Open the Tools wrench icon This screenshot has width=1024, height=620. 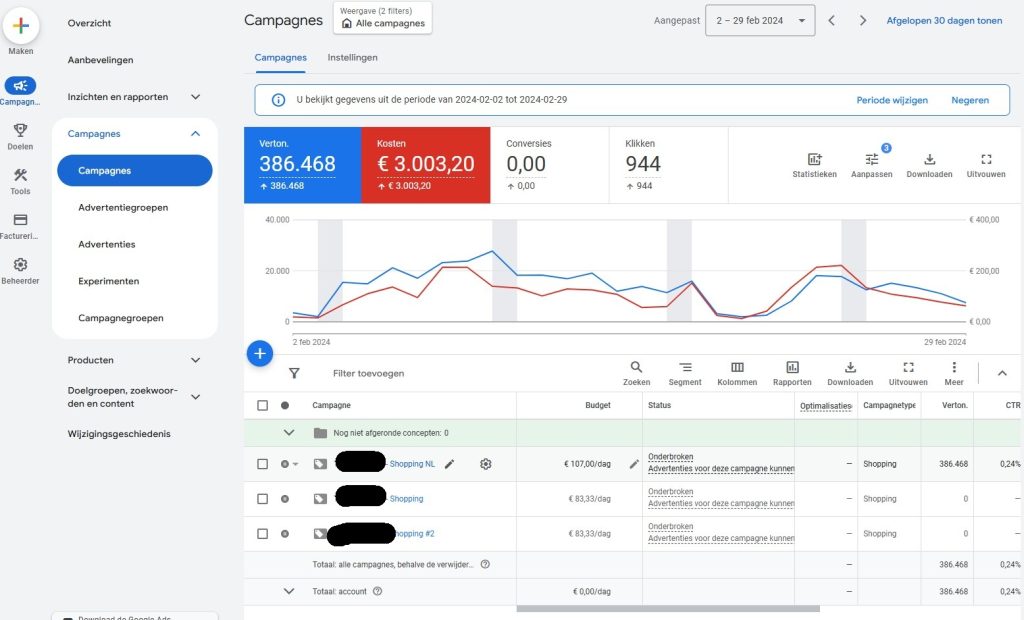(x=20, y=175)
